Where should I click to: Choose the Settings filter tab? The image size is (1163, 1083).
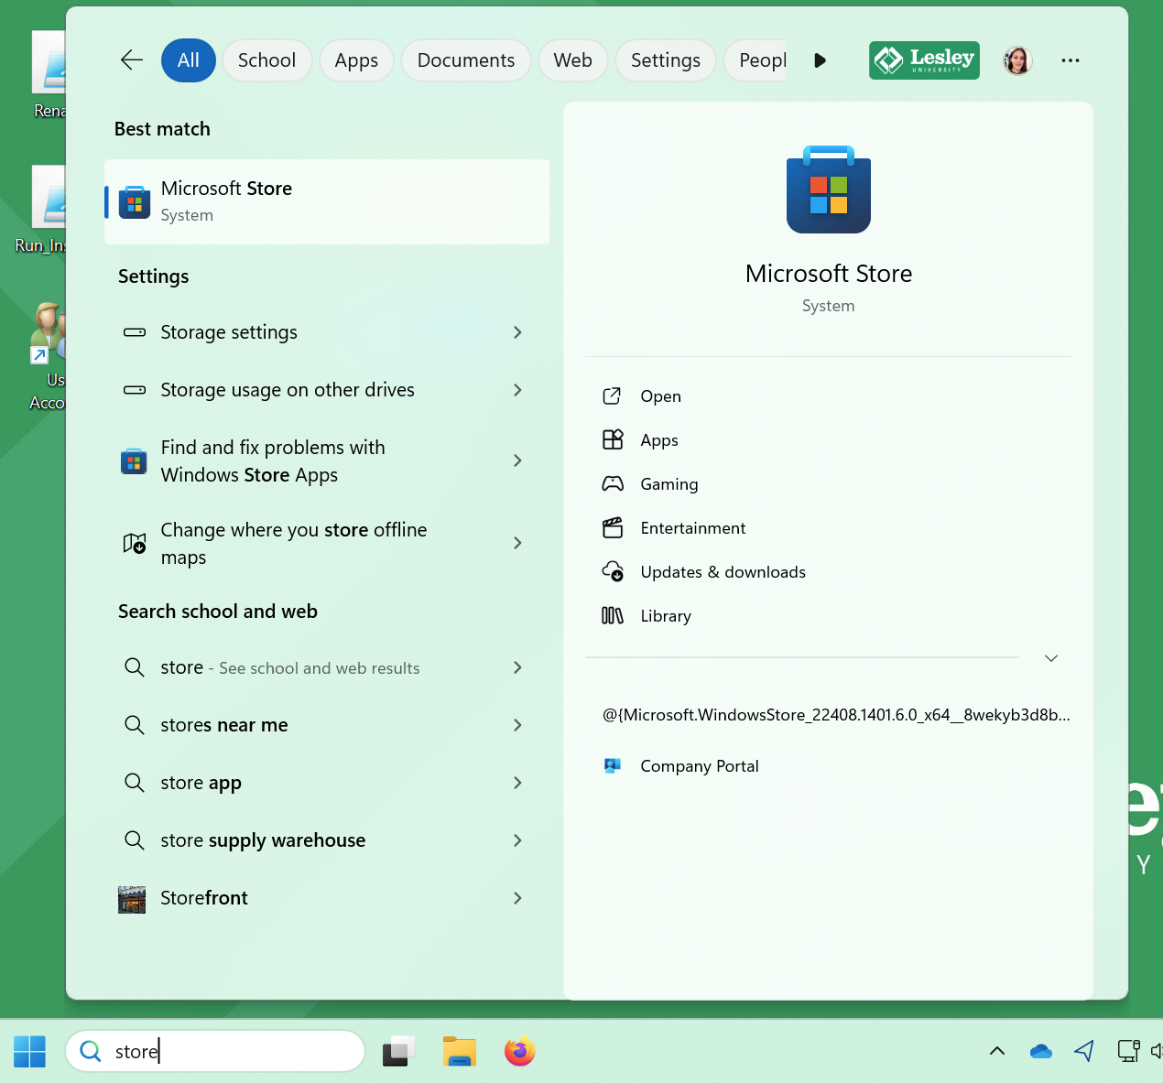[665, 60]
